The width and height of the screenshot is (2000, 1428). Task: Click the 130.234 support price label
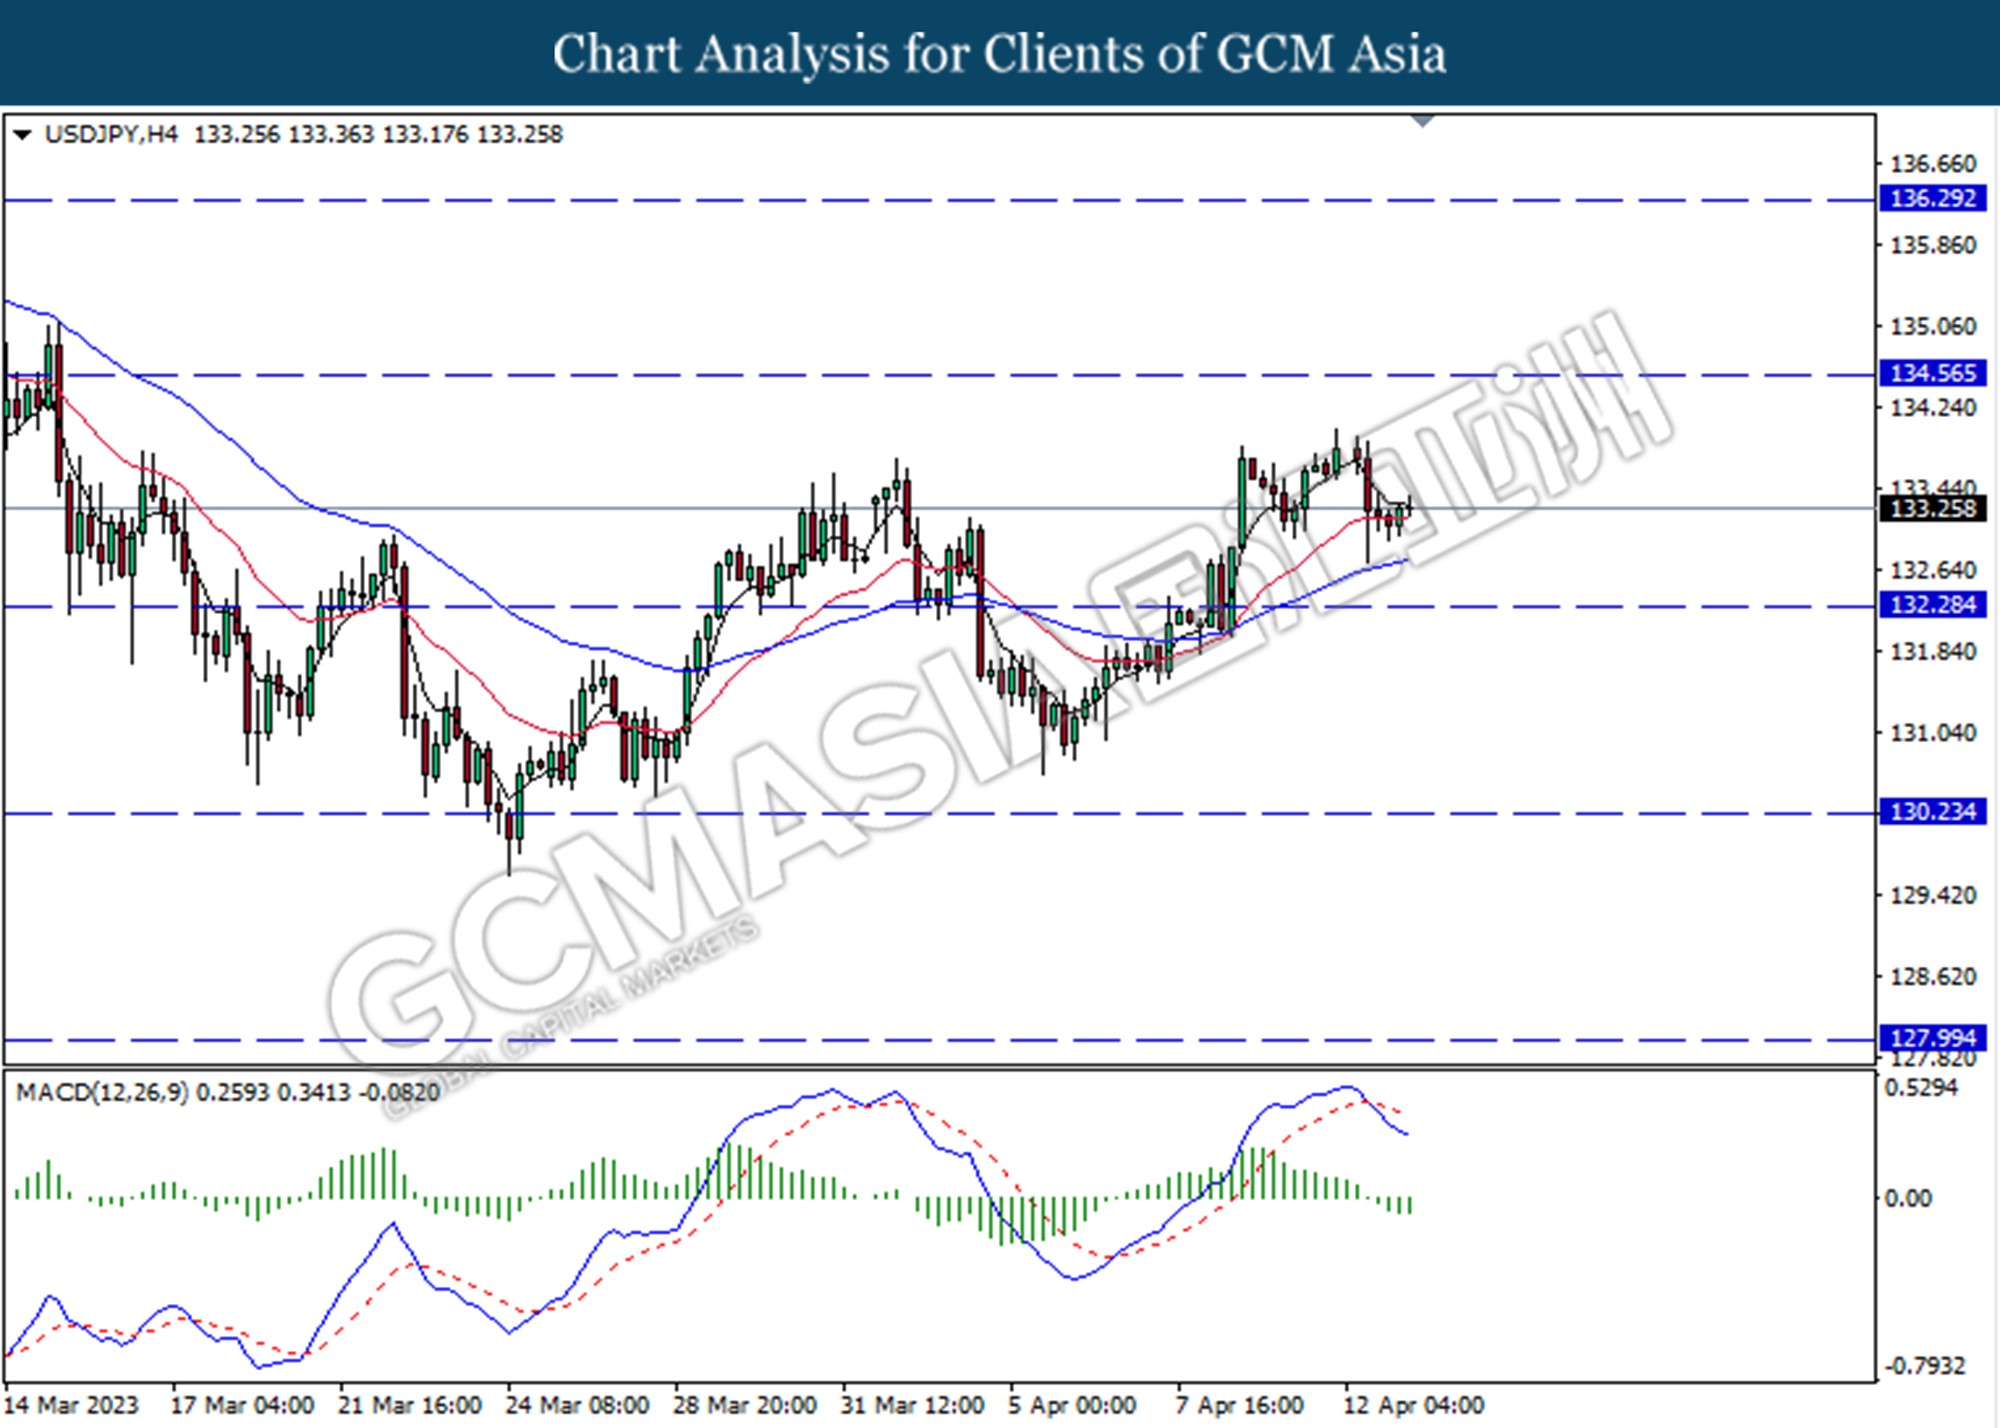click(x=1933, y=812)
